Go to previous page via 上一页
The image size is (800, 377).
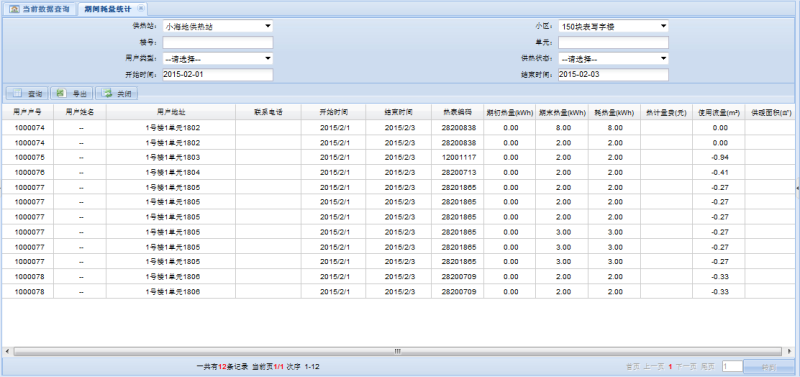tap(653, 367)
